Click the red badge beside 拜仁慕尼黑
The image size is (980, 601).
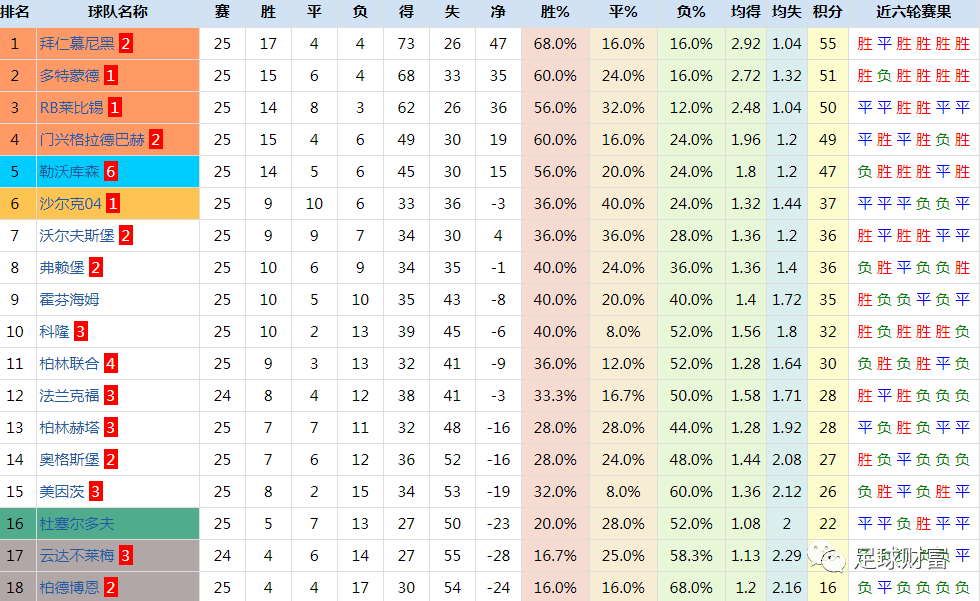tap(126, 44)
